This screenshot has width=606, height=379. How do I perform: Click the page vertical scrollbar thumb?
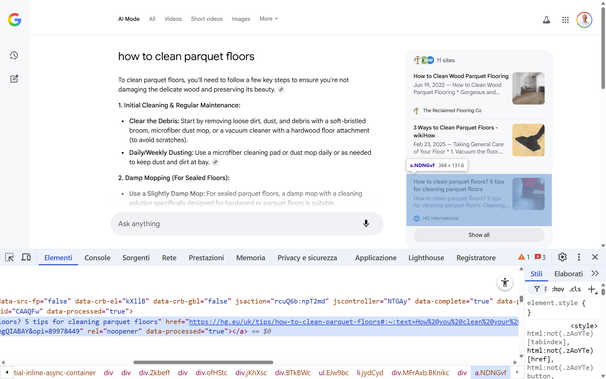(x=603, y=48)
